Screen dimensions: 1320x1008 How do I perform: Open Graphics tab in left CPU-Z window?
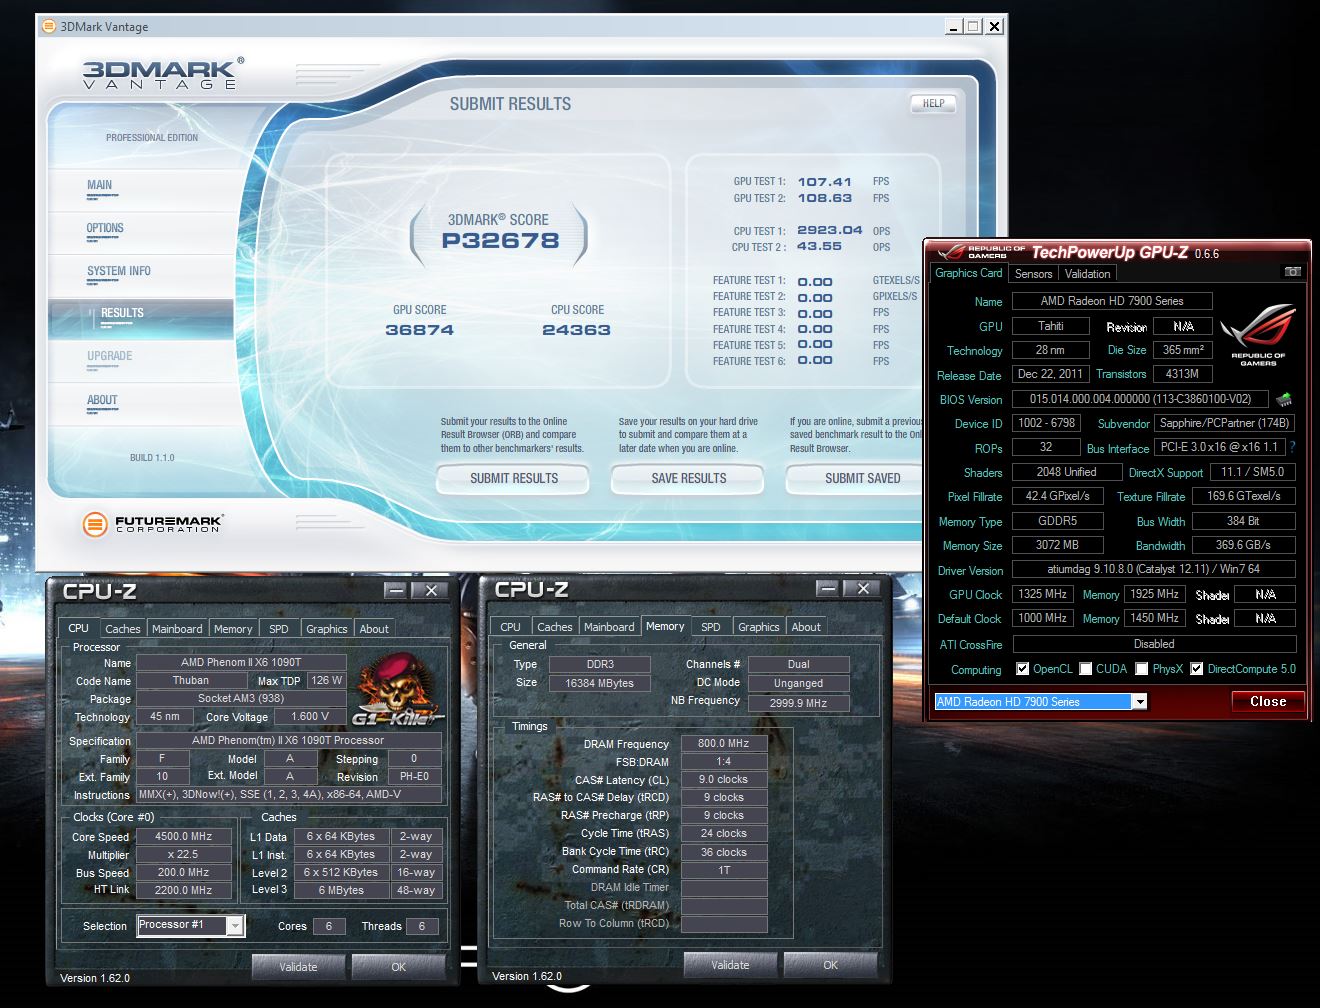pyautogui.click(x=327, y=629)
